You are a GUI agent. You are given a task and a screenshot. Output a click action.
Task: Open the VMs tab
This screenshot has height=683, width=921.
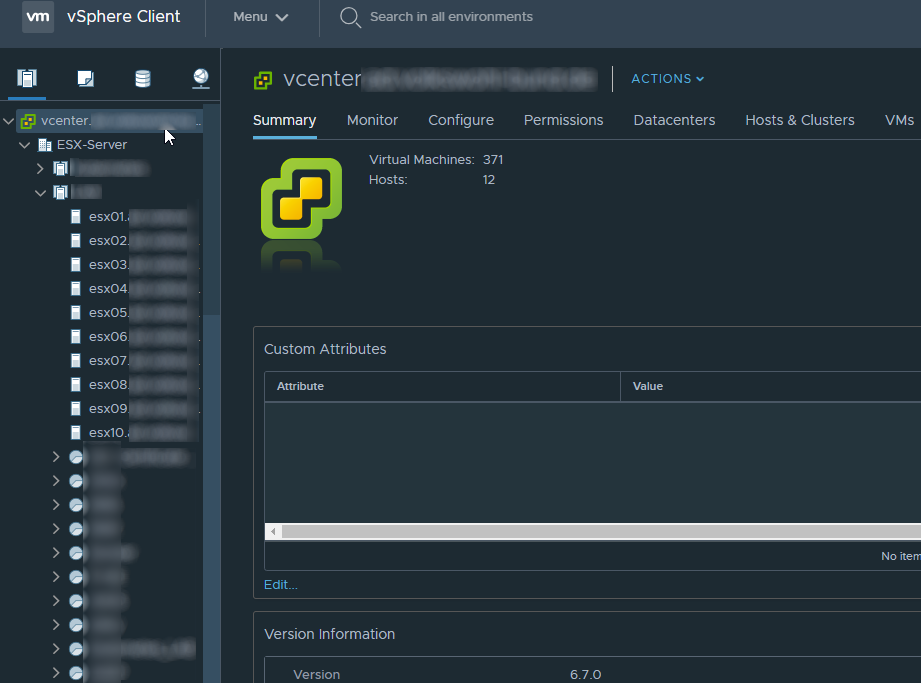pyautogui.click(x=899, y=120)
